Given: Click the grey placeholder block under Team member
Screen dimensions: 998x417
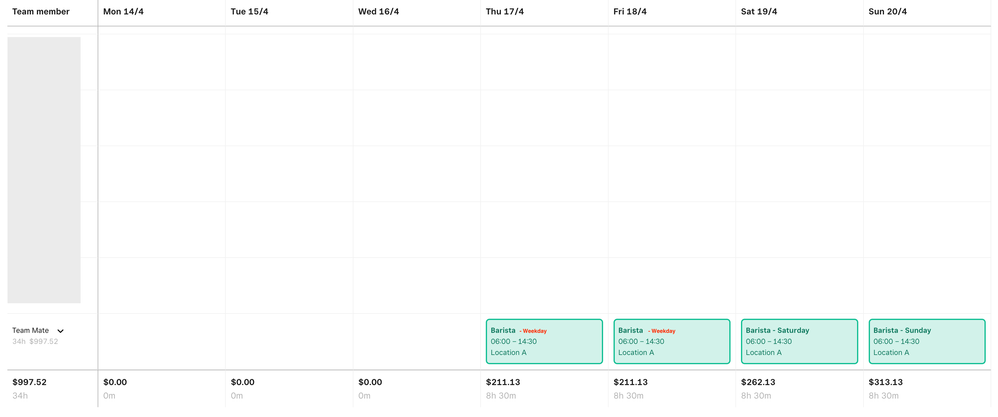Looking at the screenshot, I should pos(44,170).
